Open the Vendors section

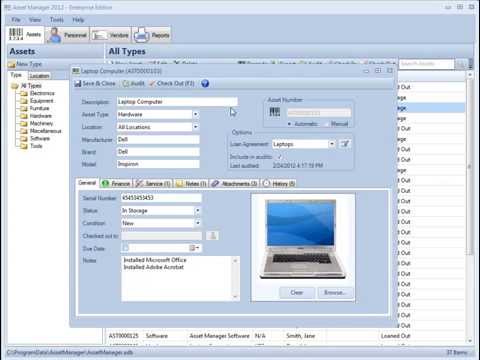point(110,35)
